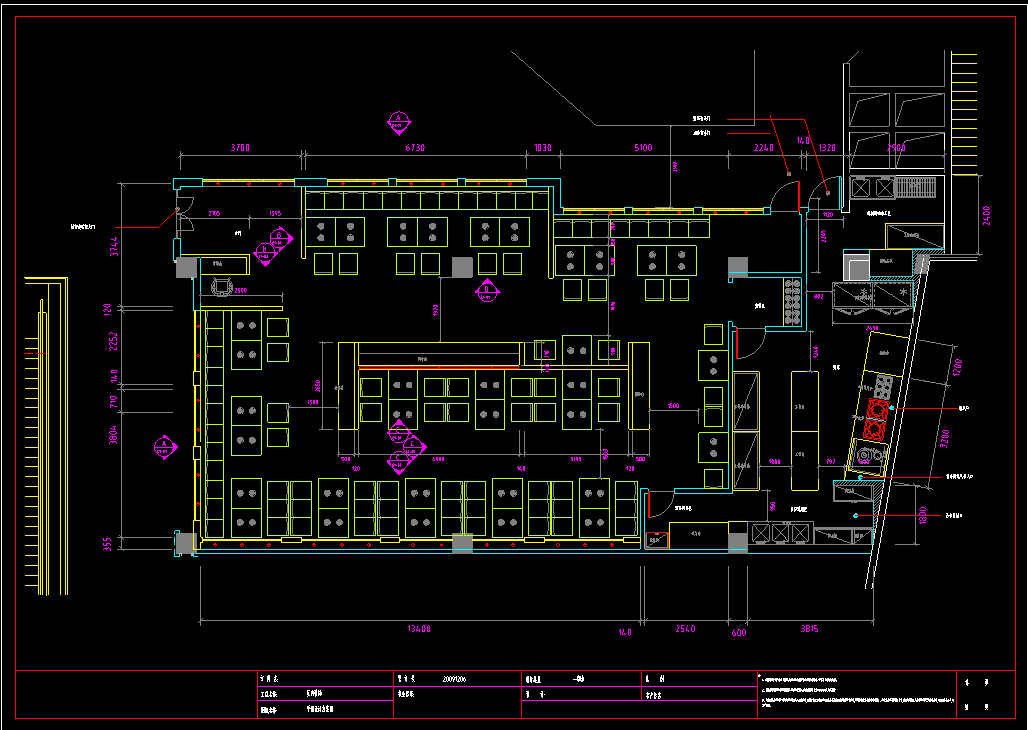Select section marker A left of the floor plan
1028x730 pixels.
point(164,447)
